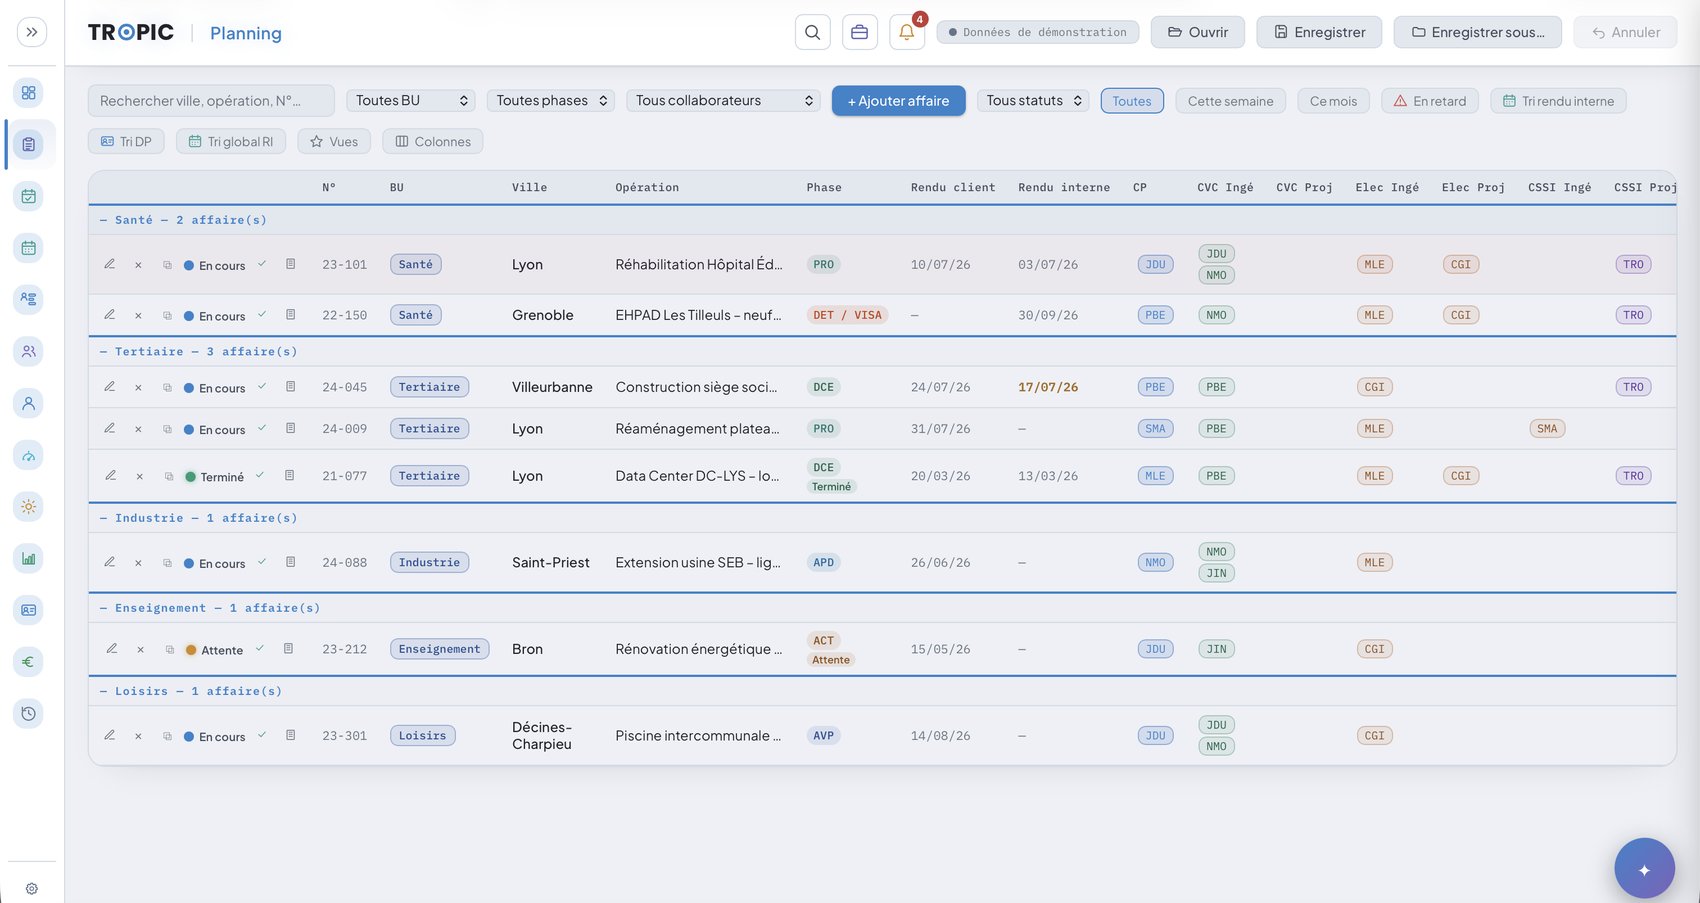Toggle the checkmark for affair 24-088
The image size is (1700, 903).
pos(262,562)
